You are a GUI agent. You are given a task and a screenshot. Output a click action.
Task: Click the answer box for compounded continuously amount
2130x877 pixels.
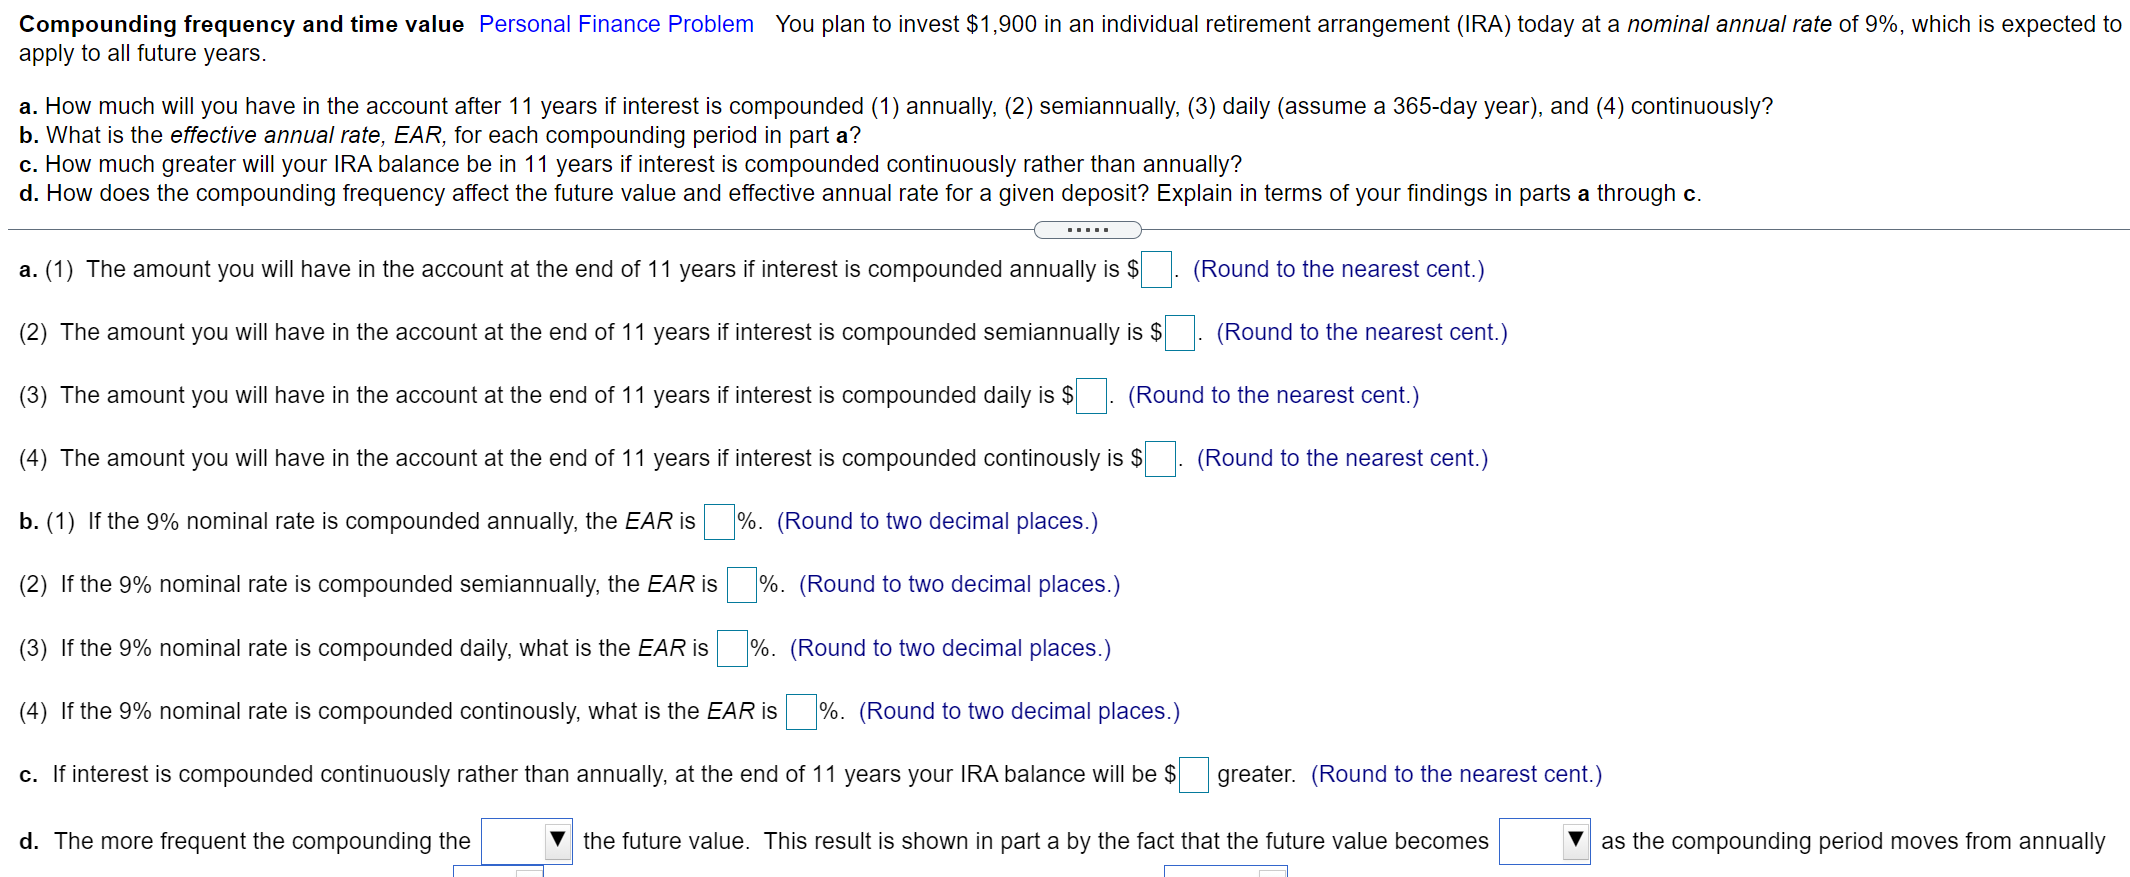click(x=1160, y=459)
